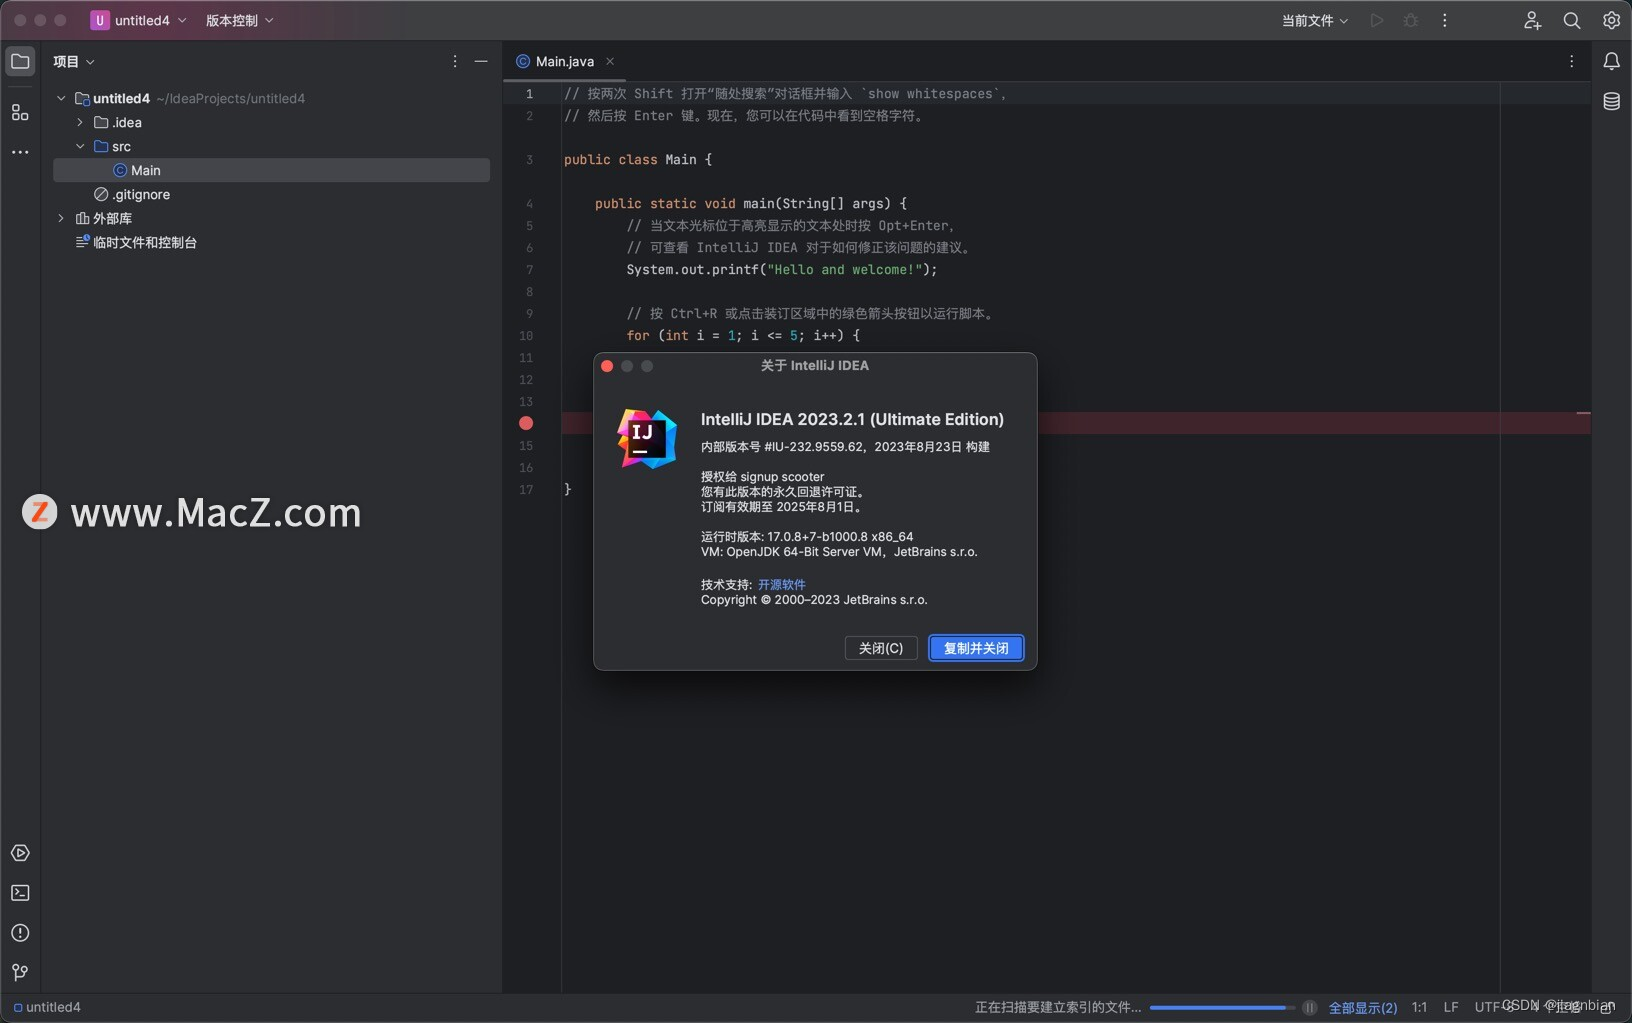The height and width of the screenshot is (1023, 1632).
Task: Click the build number text #IU-232.9559.62
Action: click(x=814, y=447)
